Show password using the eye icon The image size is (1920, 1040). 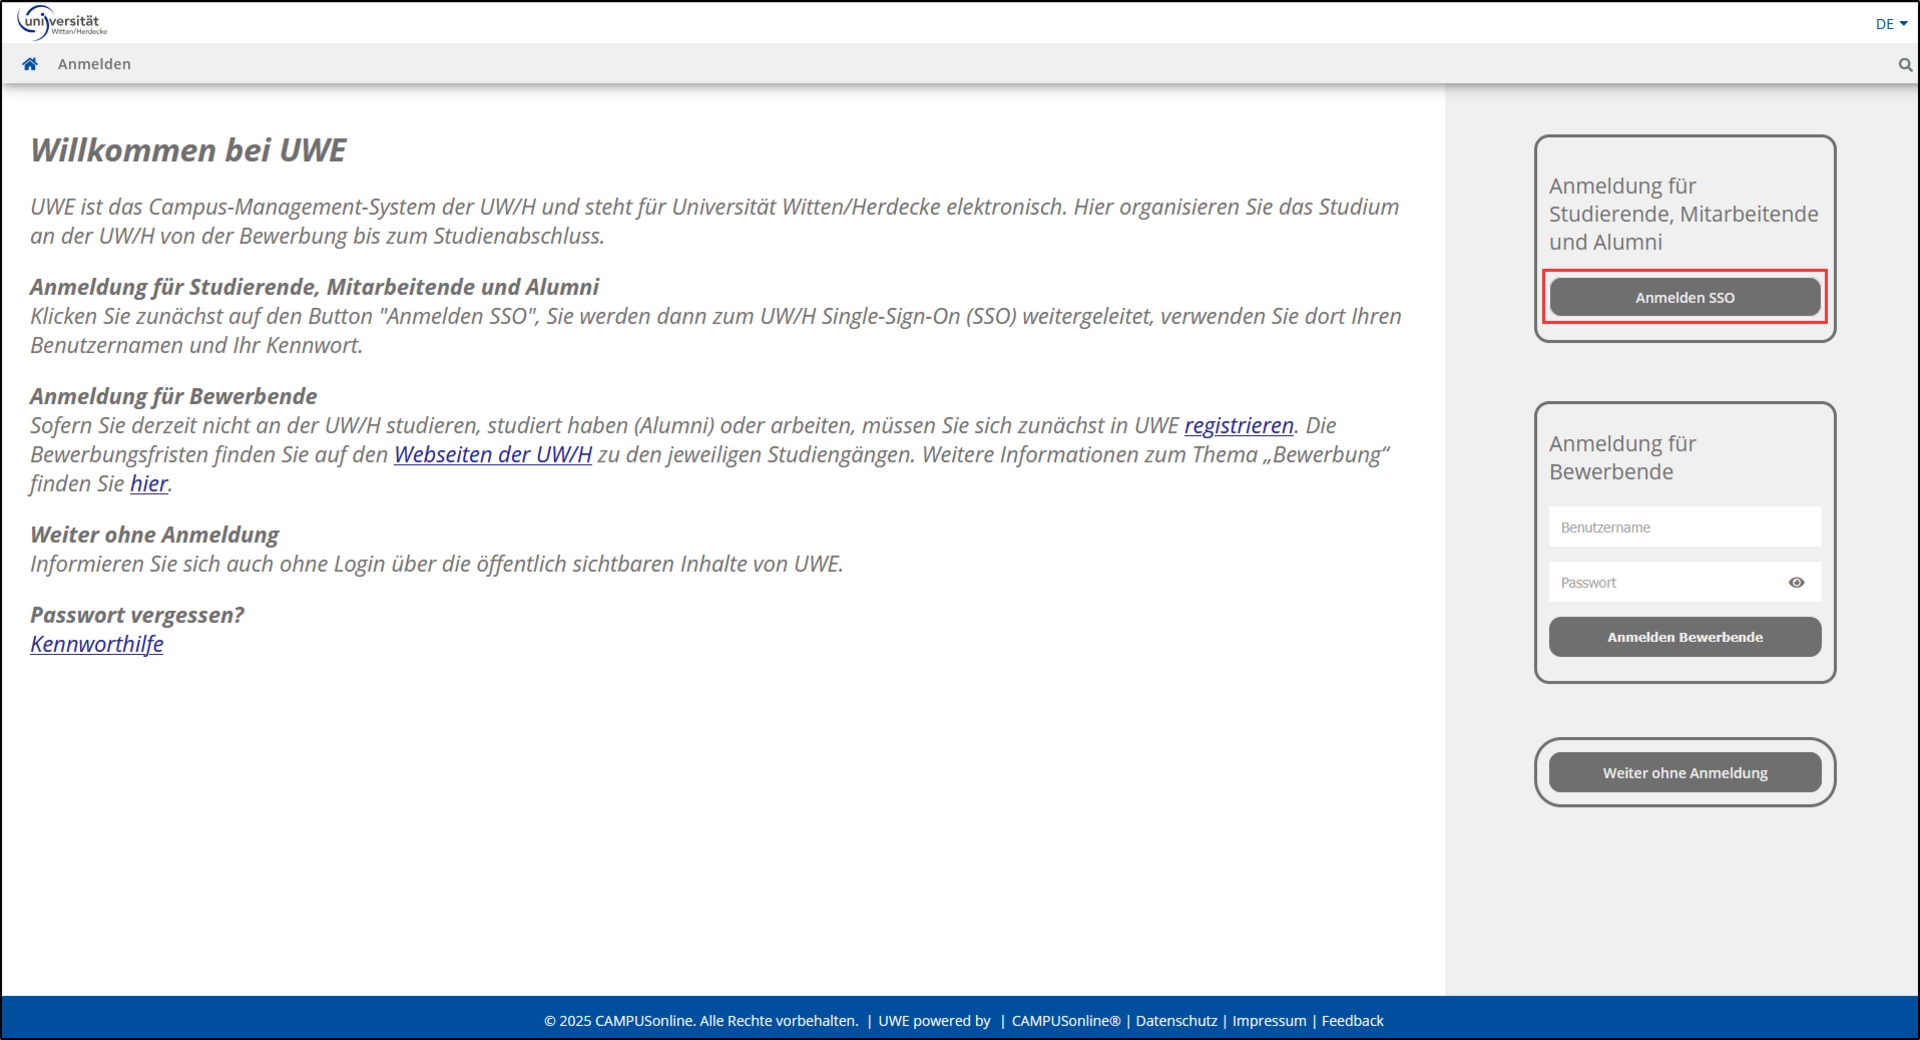[1796, 583]
